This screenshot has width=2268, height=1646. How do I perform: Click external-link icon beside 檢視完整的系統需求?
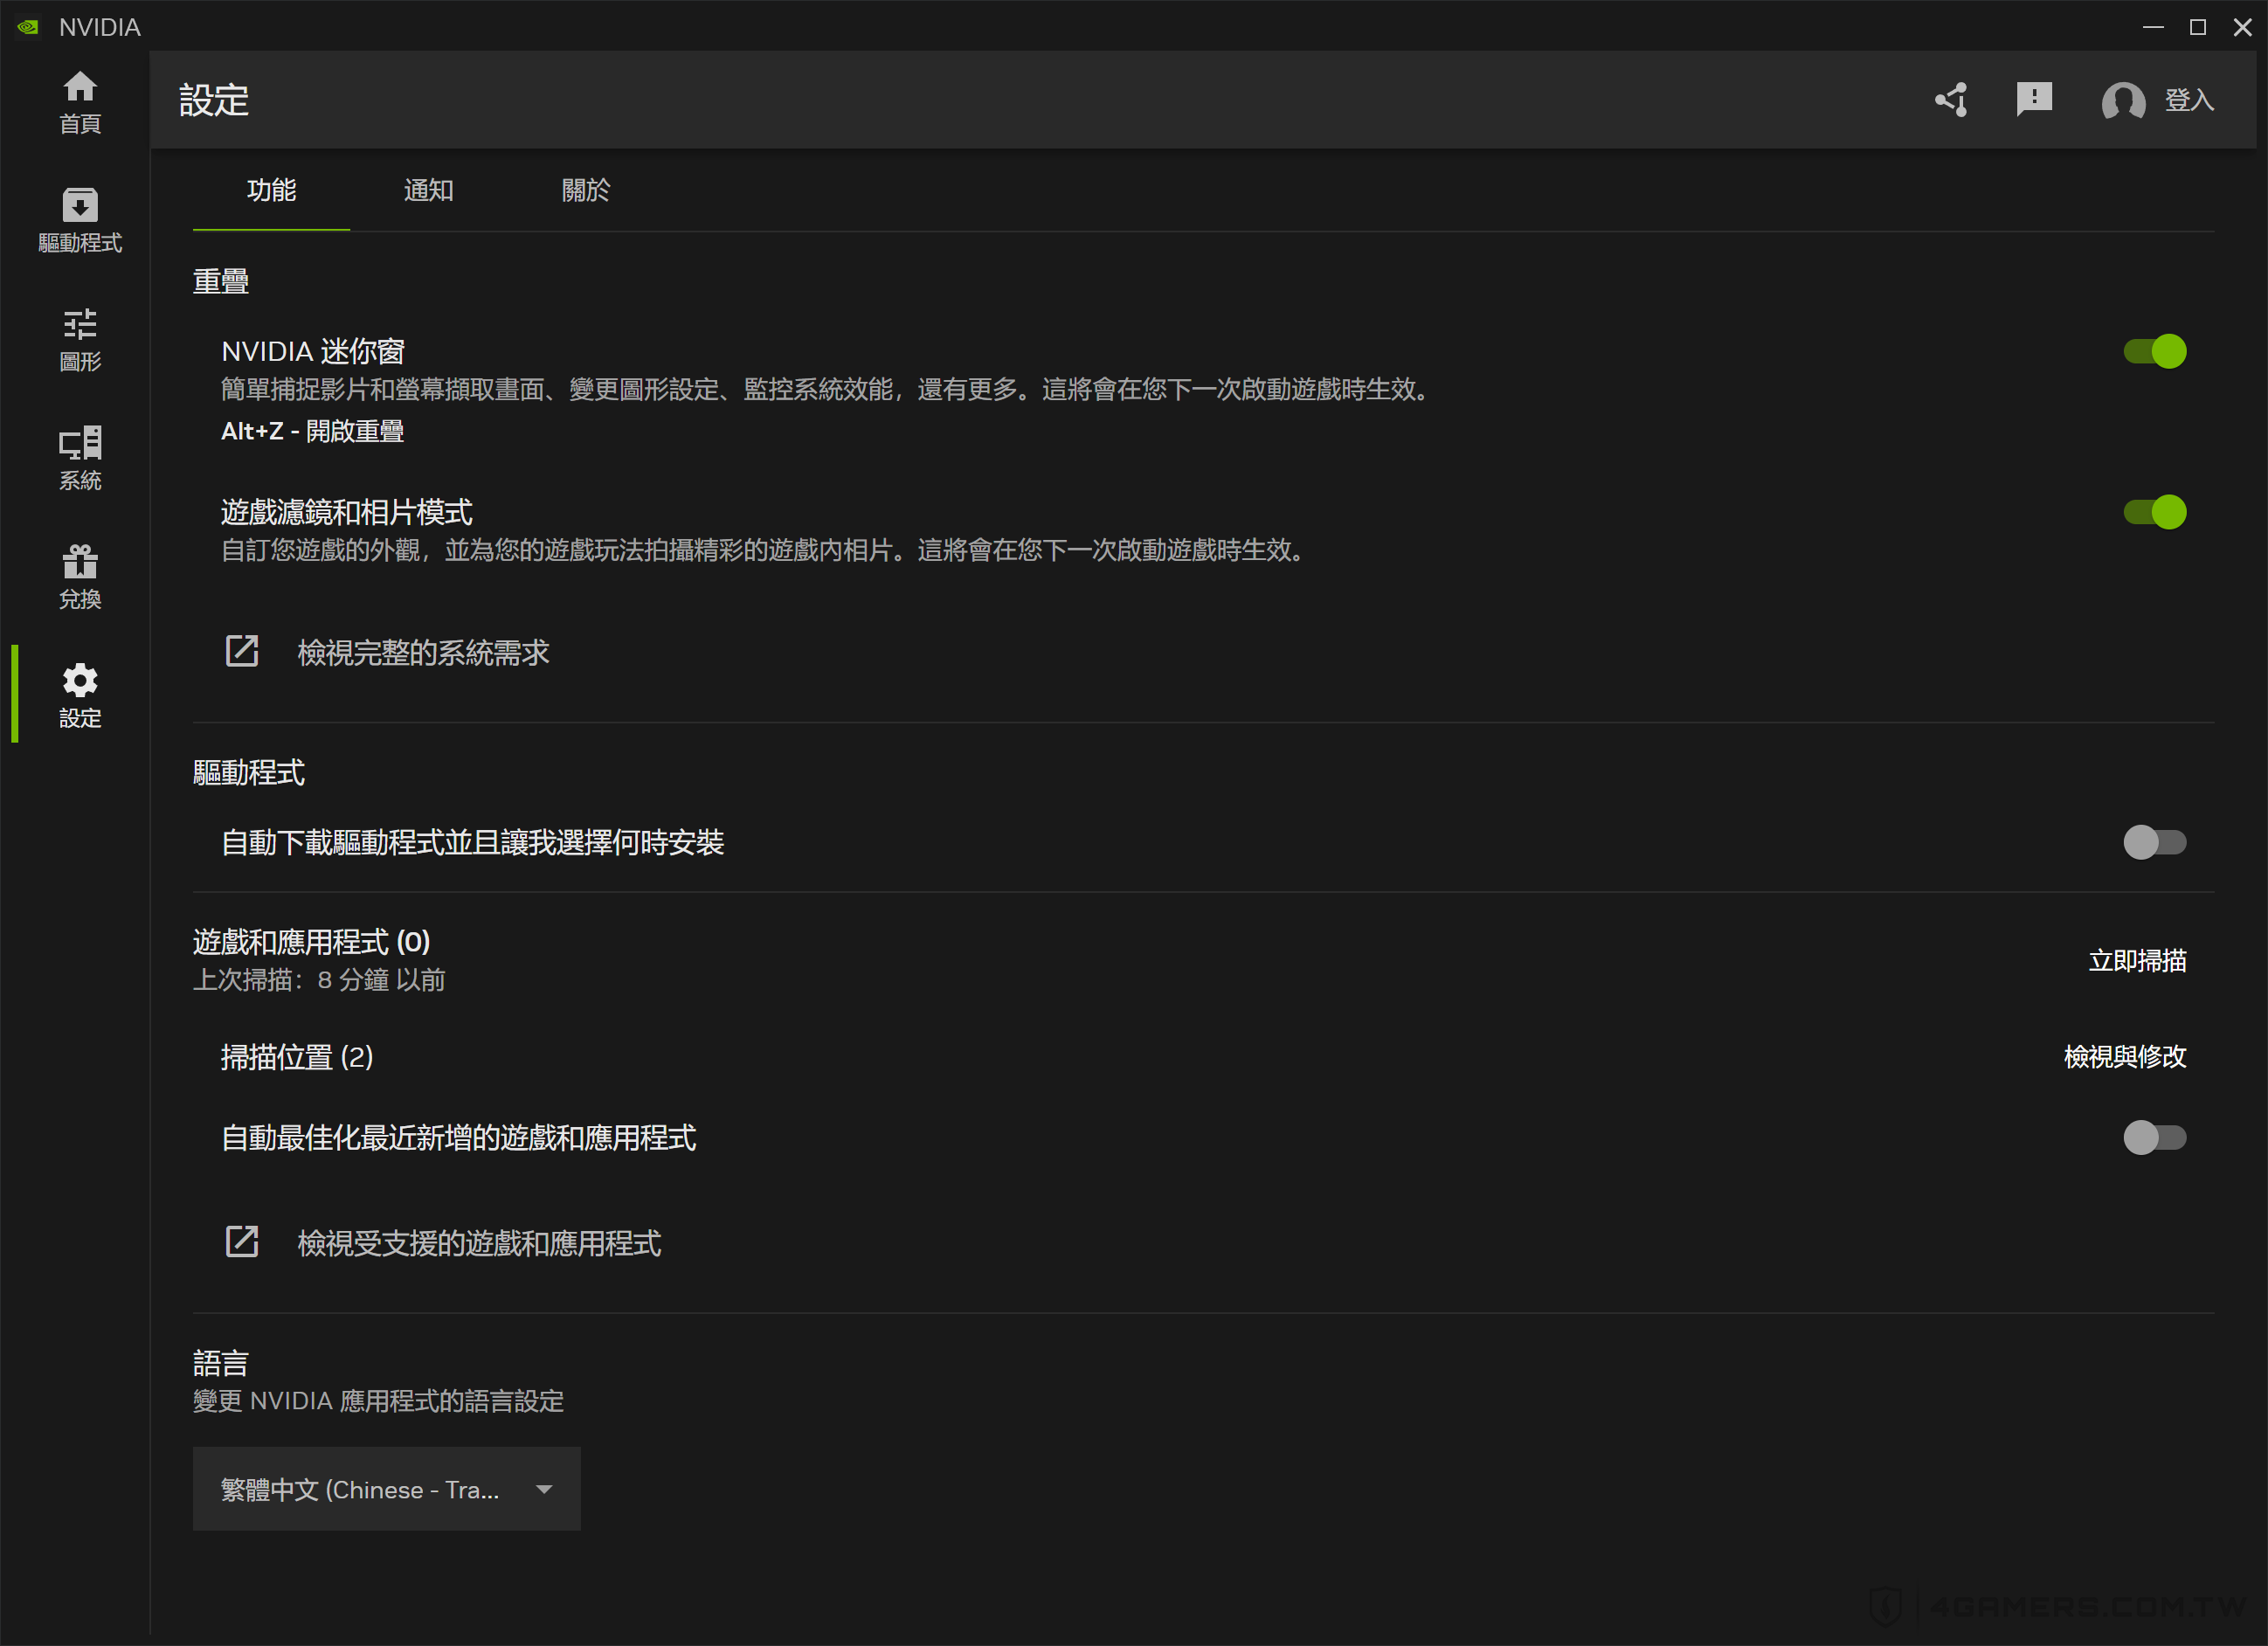(242, 651)
